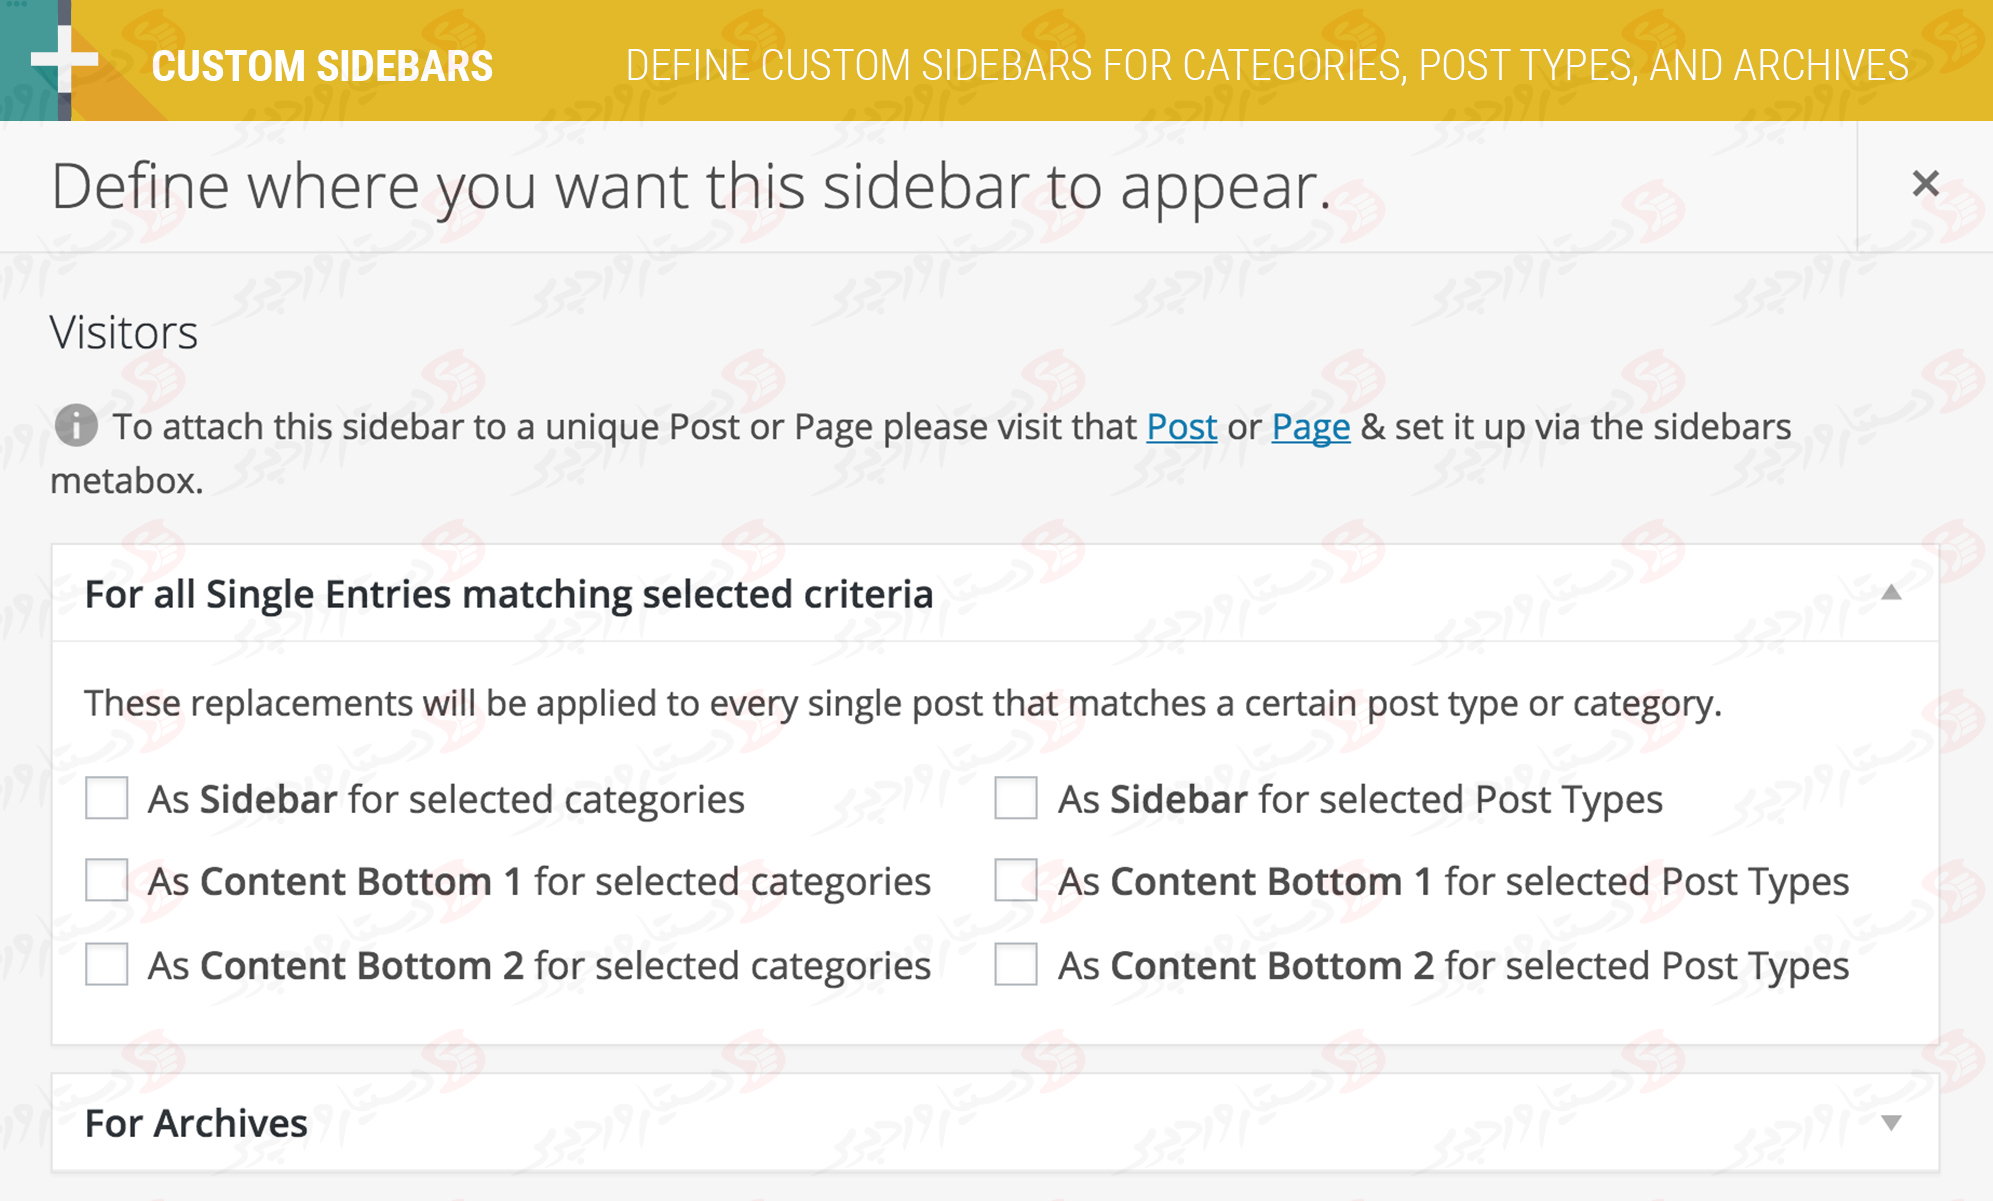Collapse the Single Entries section arrow
This screenshot has height=1201, width=1993.
(1890, 593)
